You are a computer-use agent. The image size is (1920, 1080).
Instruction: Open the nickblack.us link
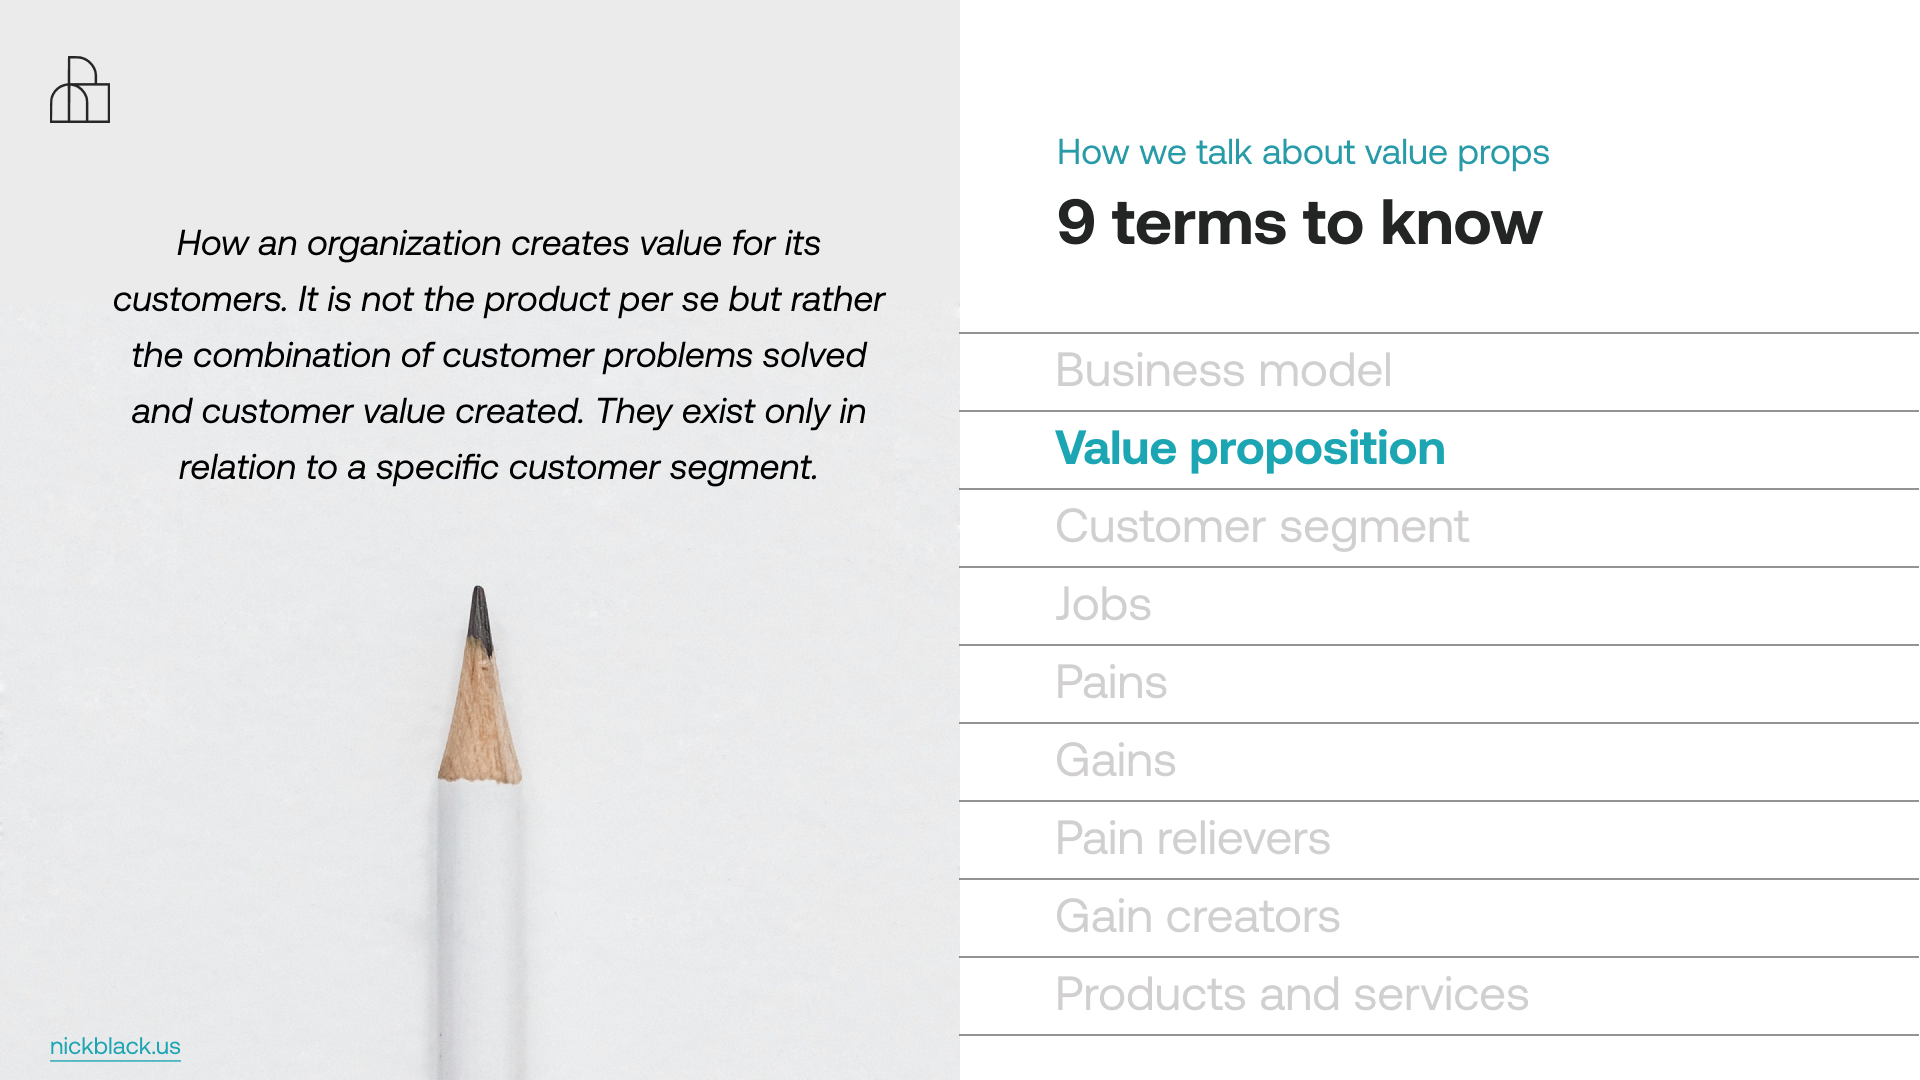pyautogui.click(x=115, y=1046)
